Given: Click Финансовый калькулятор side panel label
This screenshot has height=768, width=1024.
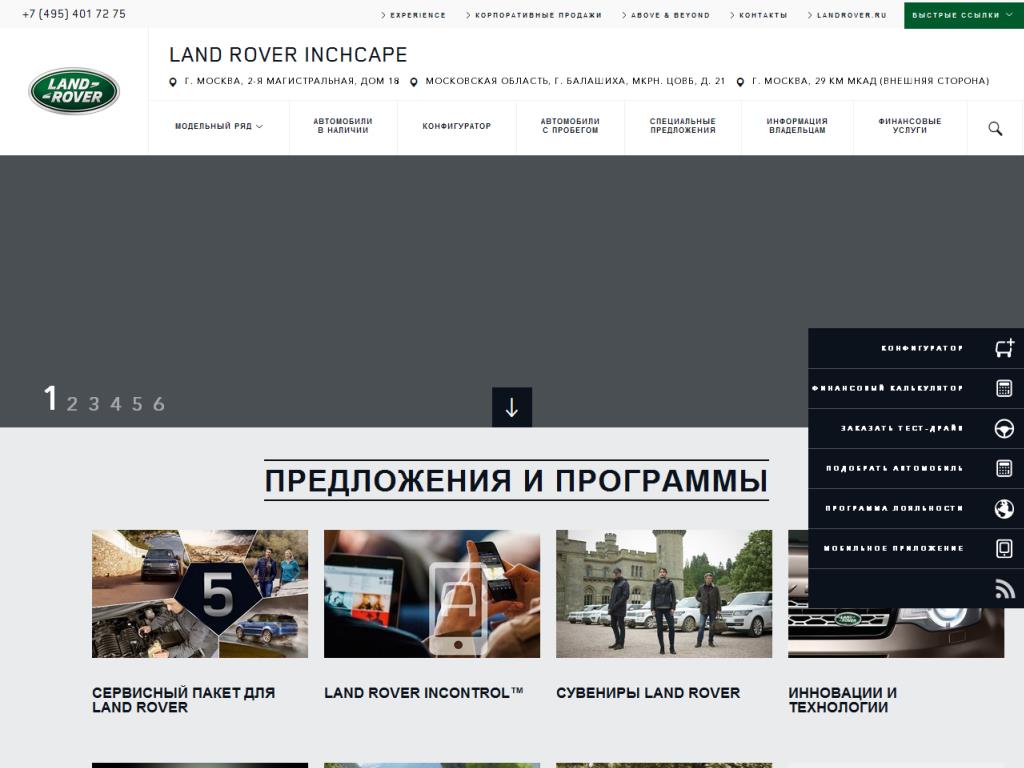Looking at the screenshot, I should [888, 388].
